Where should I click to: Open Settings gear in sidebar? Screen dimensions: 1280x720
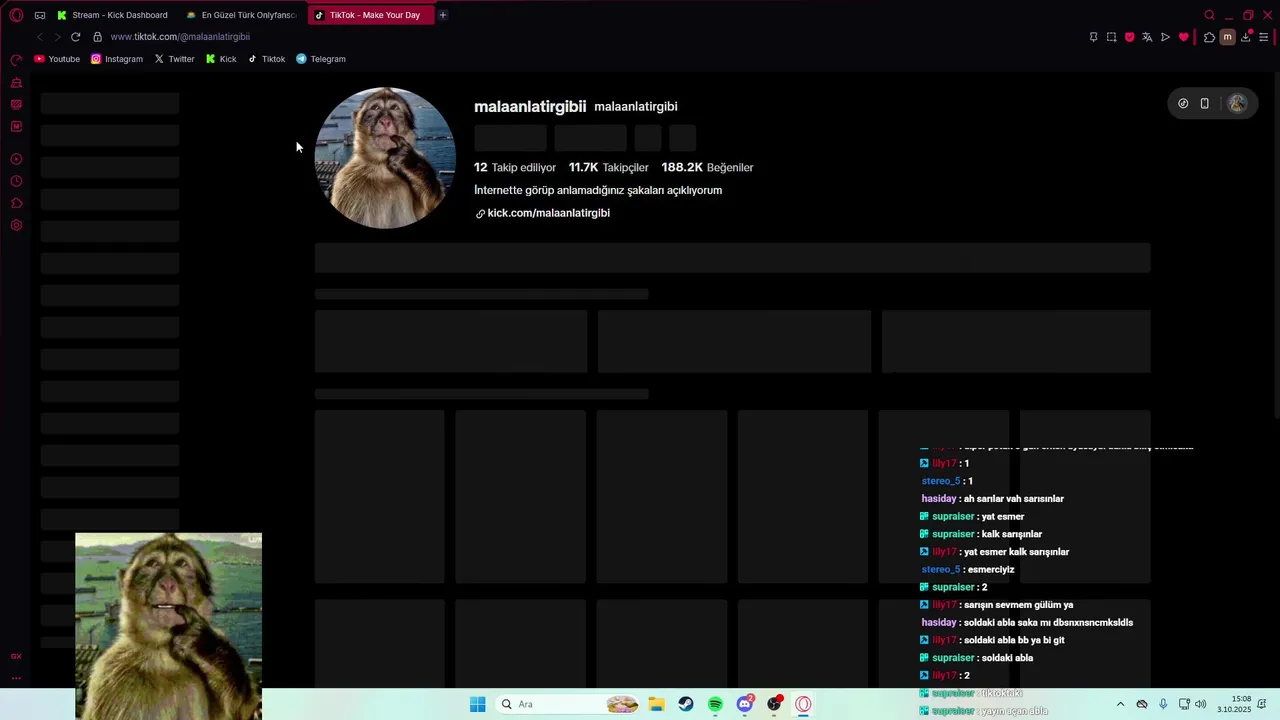(x=16, y=225)
